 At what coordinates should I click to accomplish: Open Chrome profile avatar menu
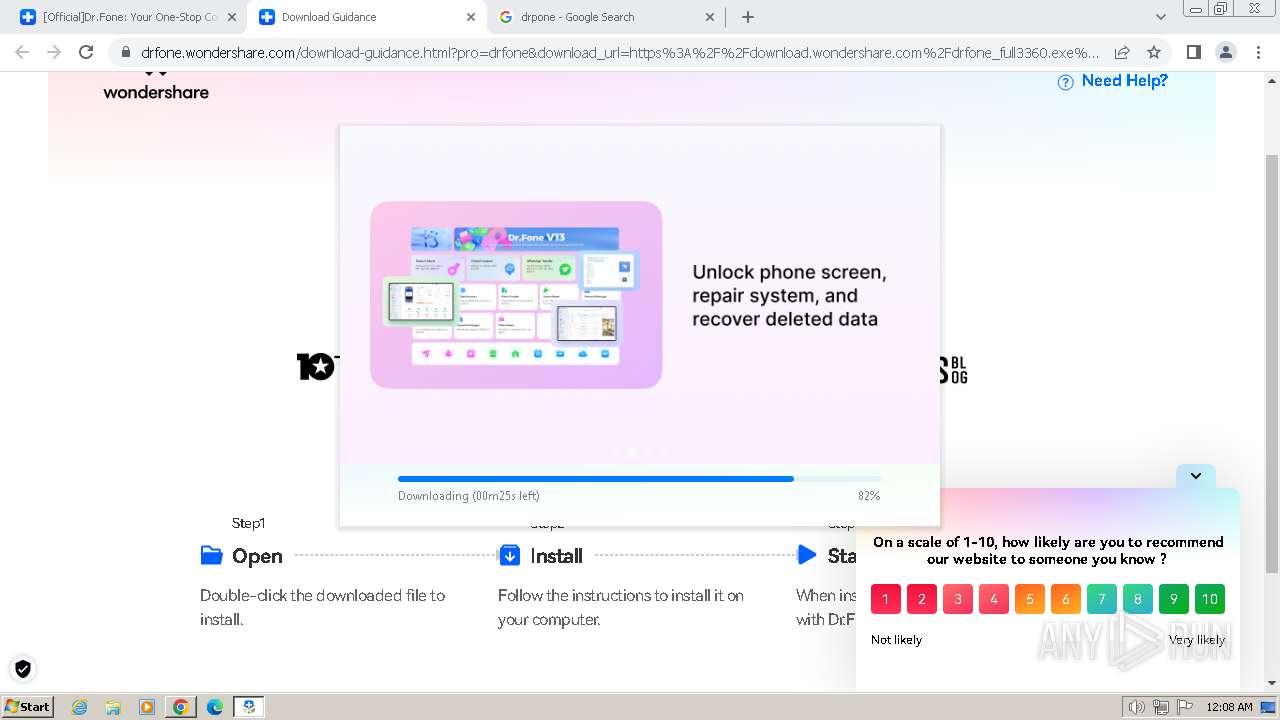tap(1225, 52)
